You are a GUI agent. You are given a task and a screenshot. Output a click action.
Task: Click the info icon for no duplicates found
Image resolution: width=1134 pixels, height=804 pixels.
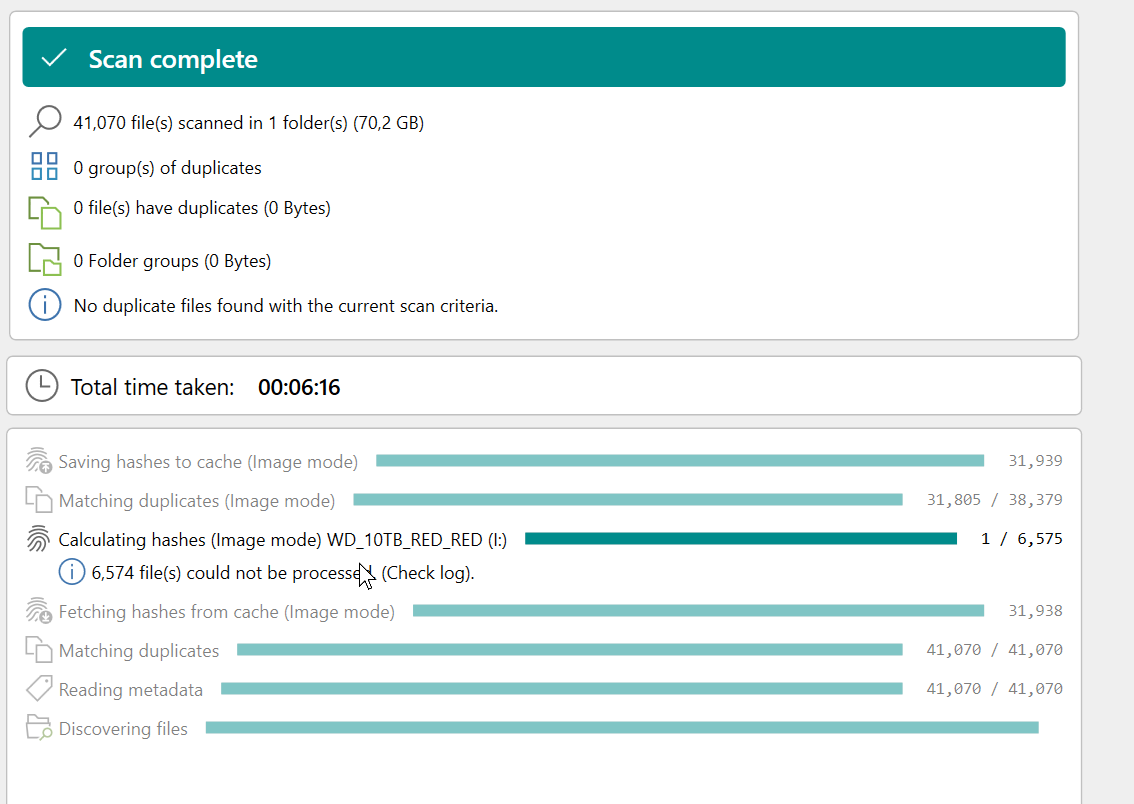[45, 305]
